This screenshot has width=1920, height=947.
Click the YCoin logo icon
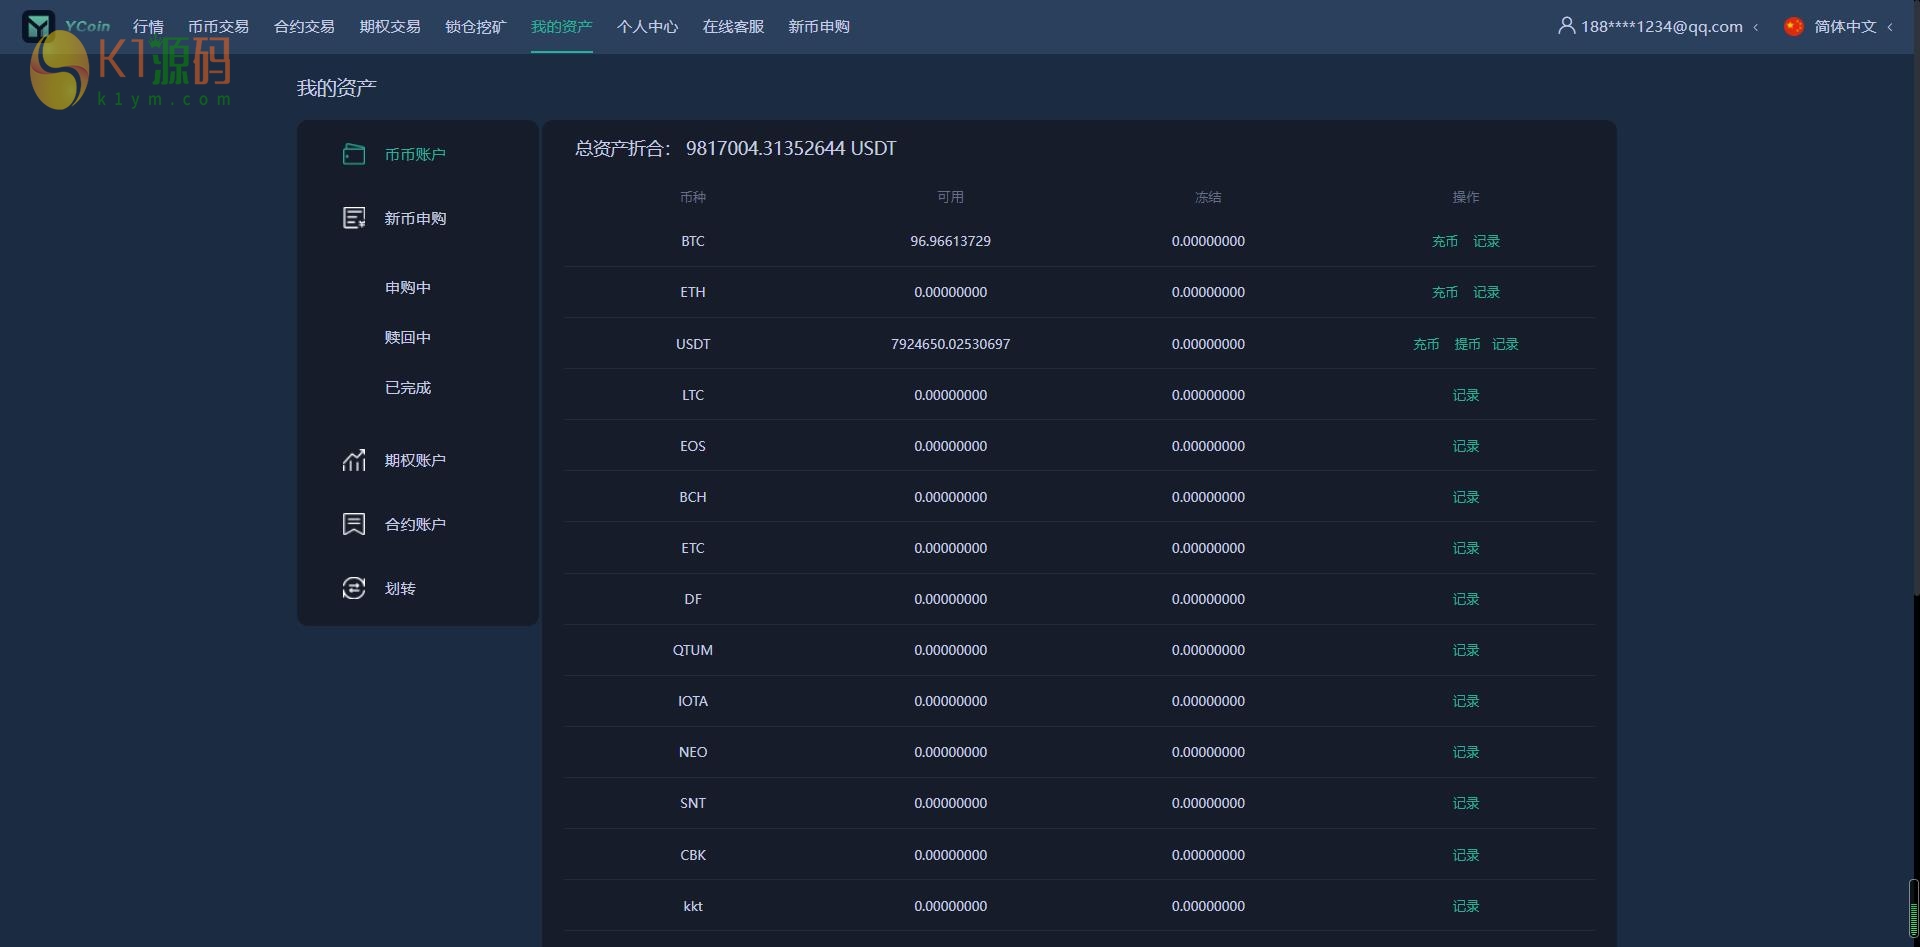(x=38, y=26)
